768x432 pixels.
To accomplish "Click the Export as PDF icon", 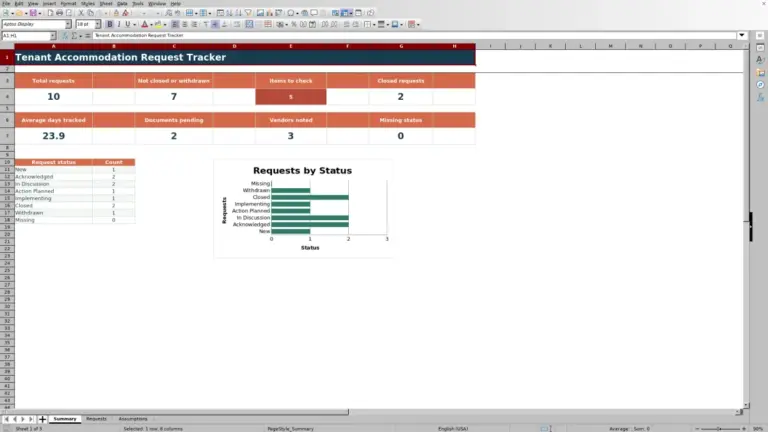I will click(50, 13).
